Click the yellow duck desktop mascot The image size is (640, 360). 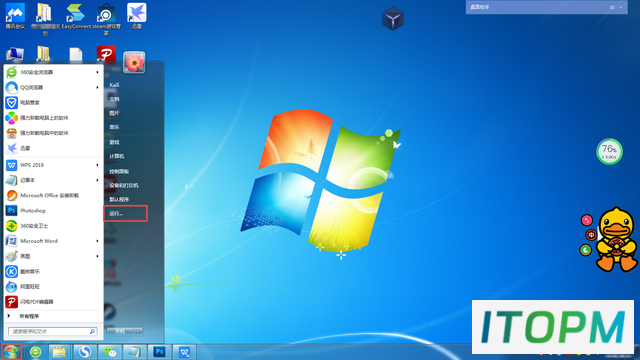616,241
